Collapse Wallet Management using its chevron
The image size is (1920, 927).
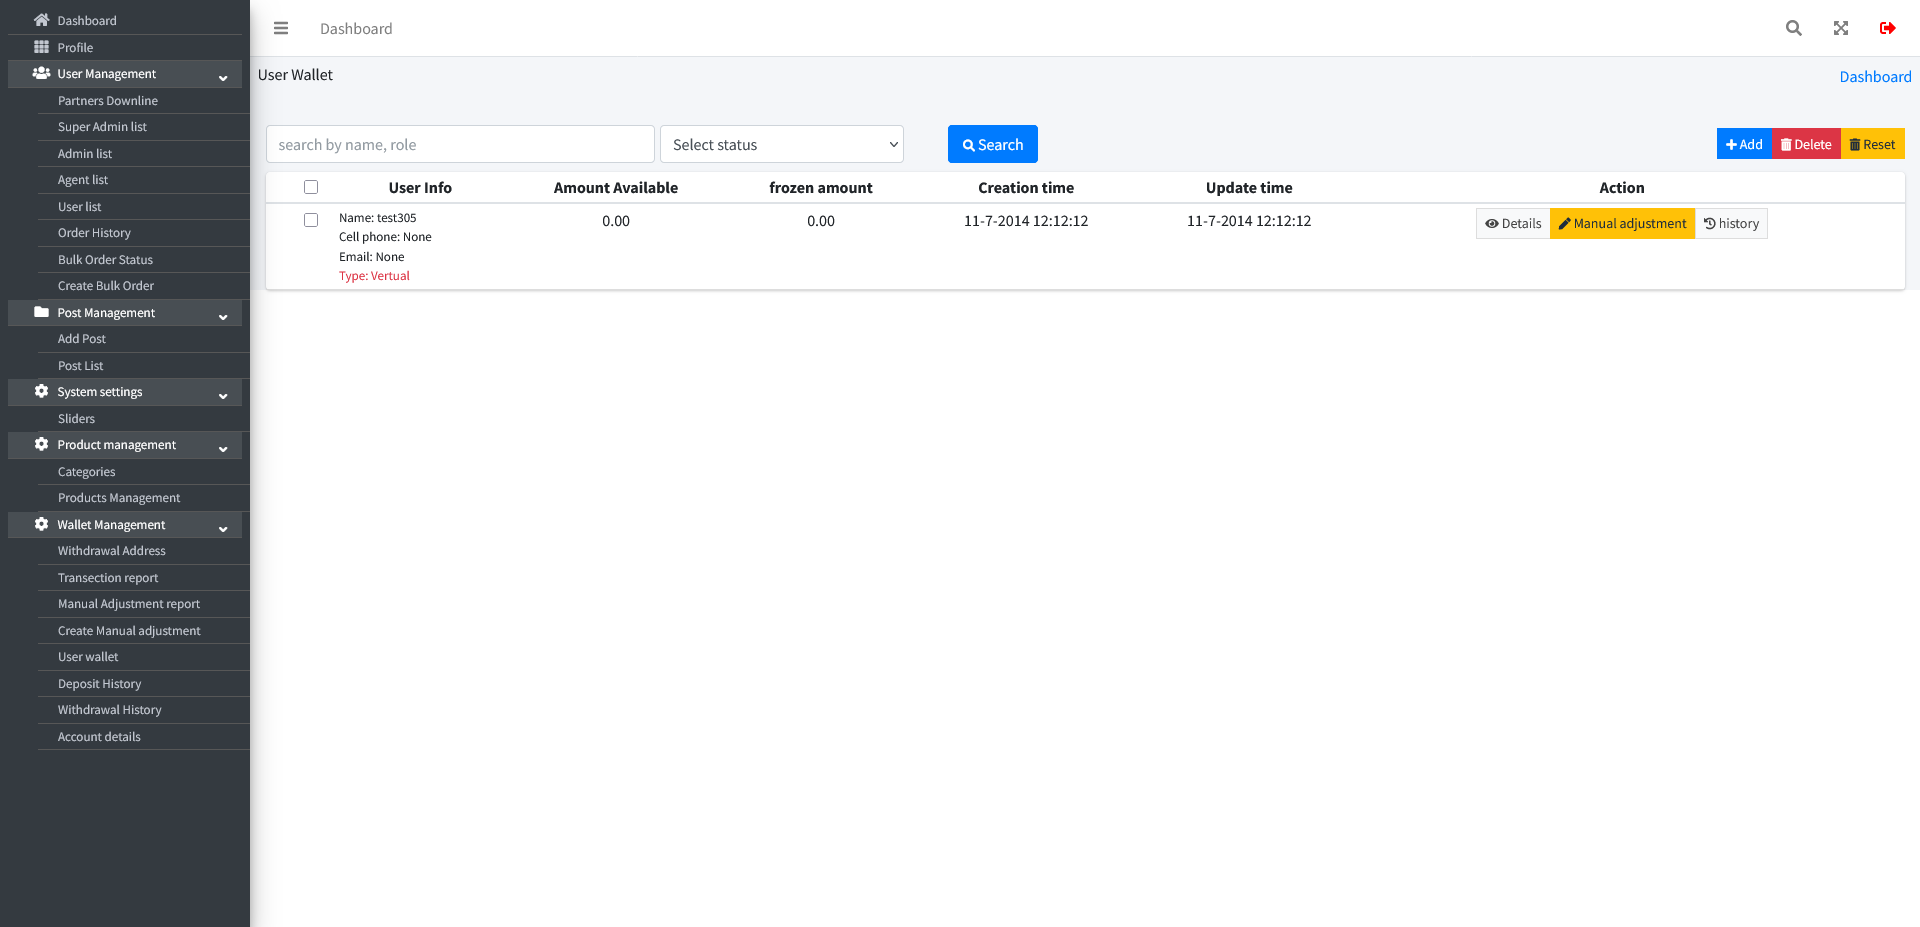223,529
